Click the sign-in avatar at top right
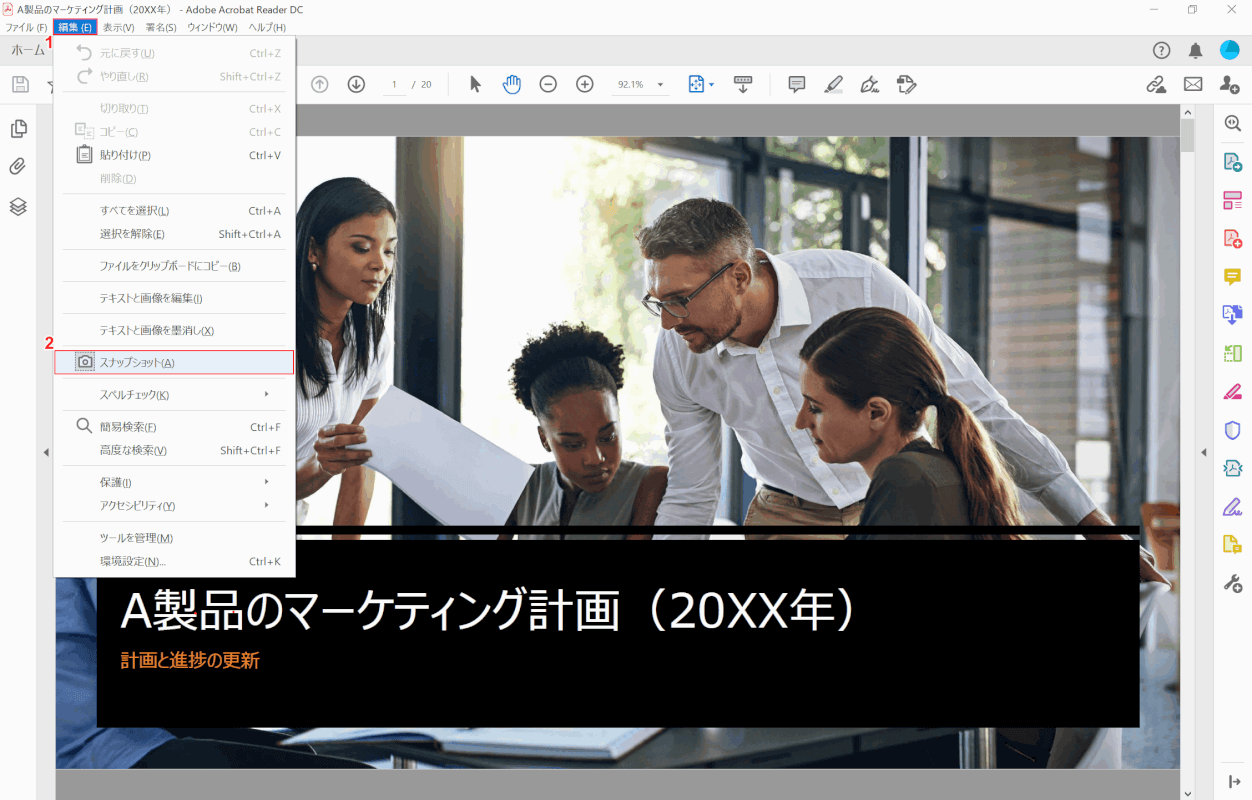 tap(1230, 49)
